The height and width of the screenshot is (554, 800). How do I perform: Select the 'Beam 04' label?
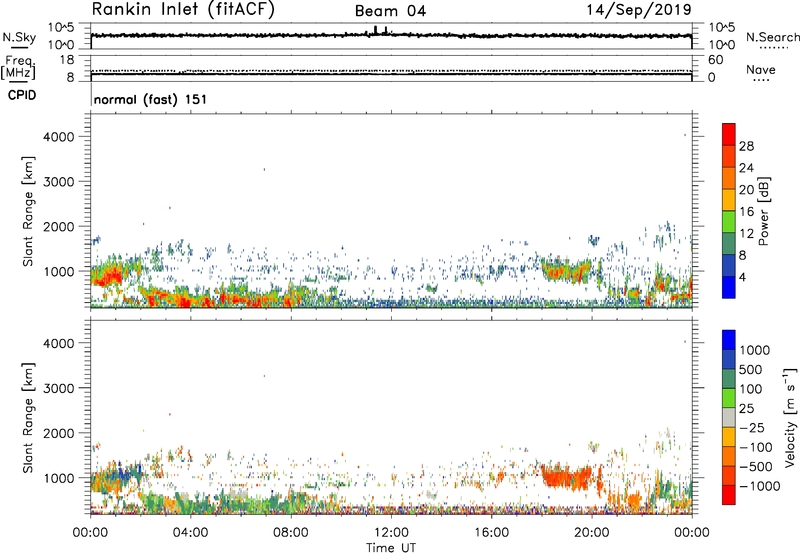[390, 11]
